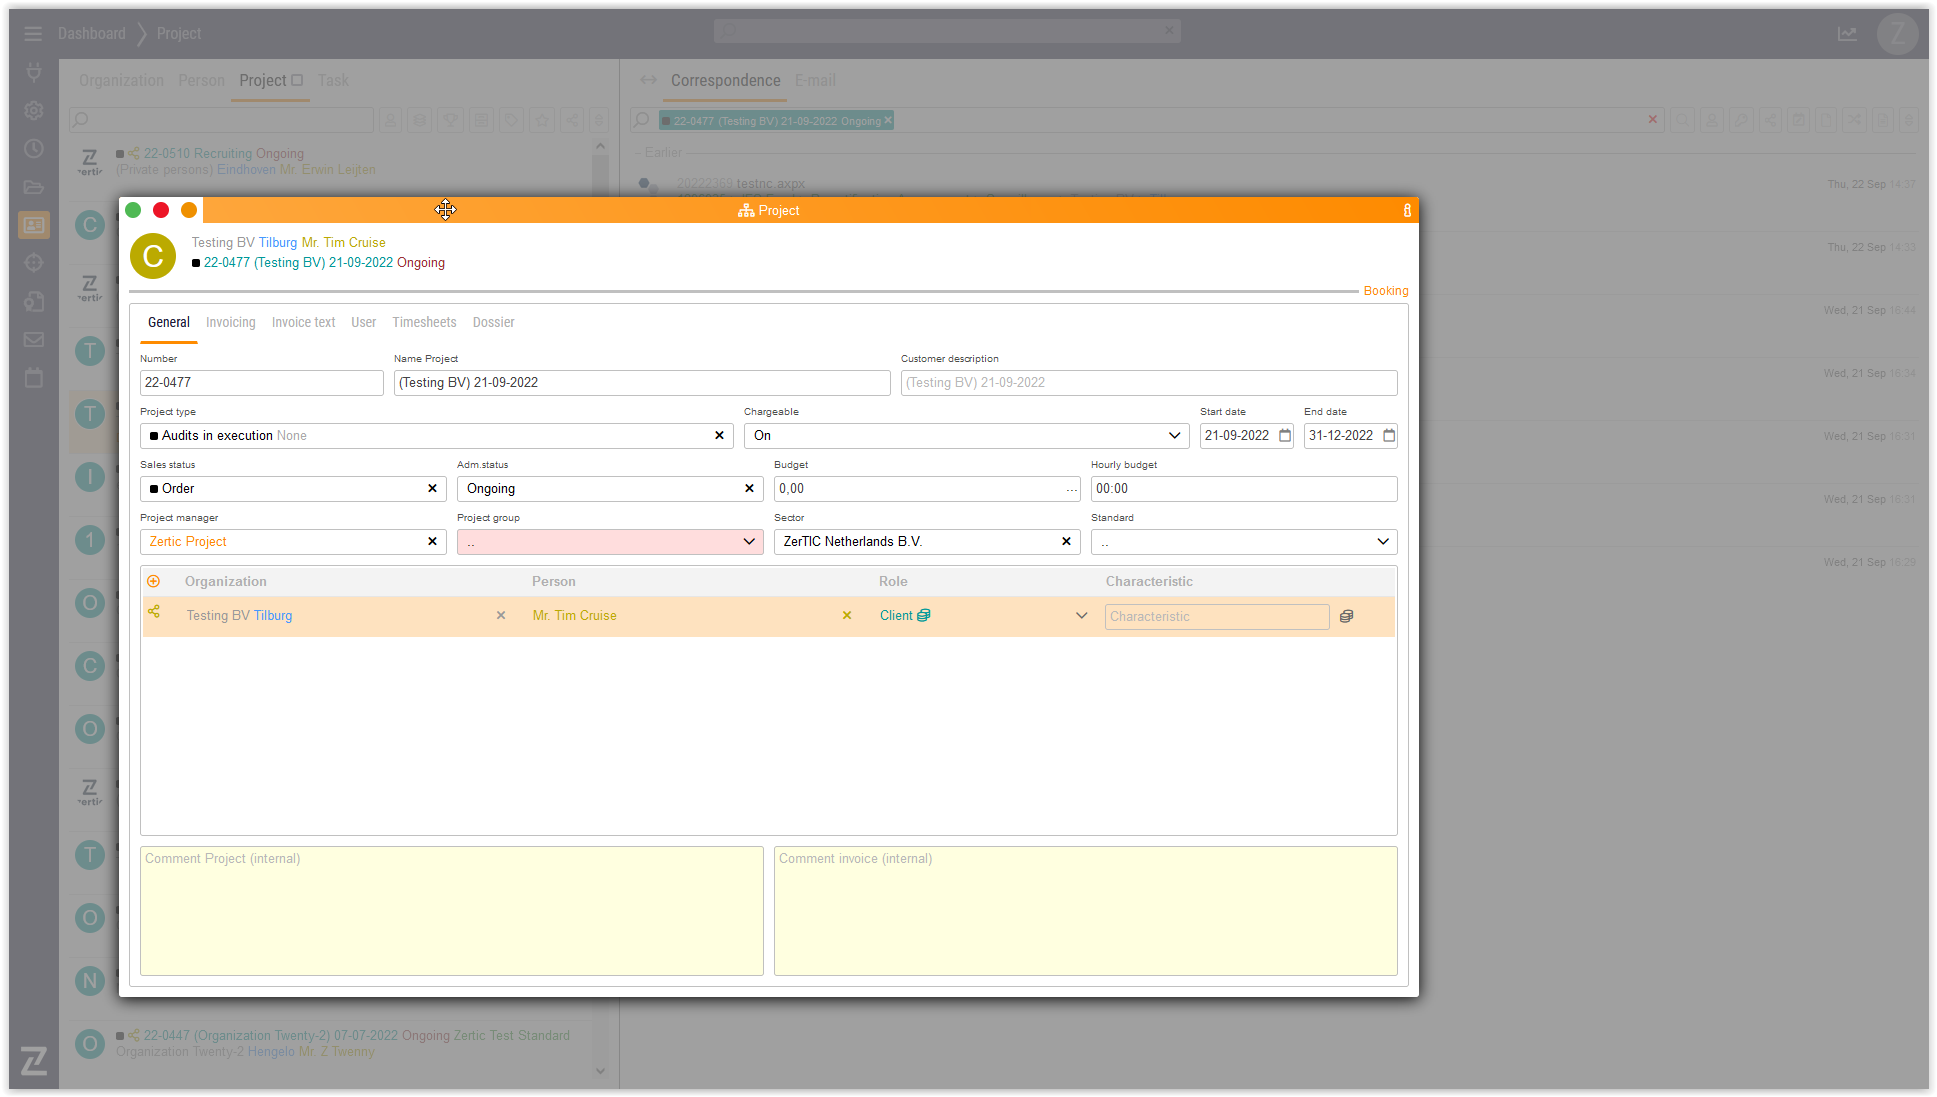Screen dimensions: 1937x1097
Task: Open the Timesheets tab
Action: click(424, 322)
